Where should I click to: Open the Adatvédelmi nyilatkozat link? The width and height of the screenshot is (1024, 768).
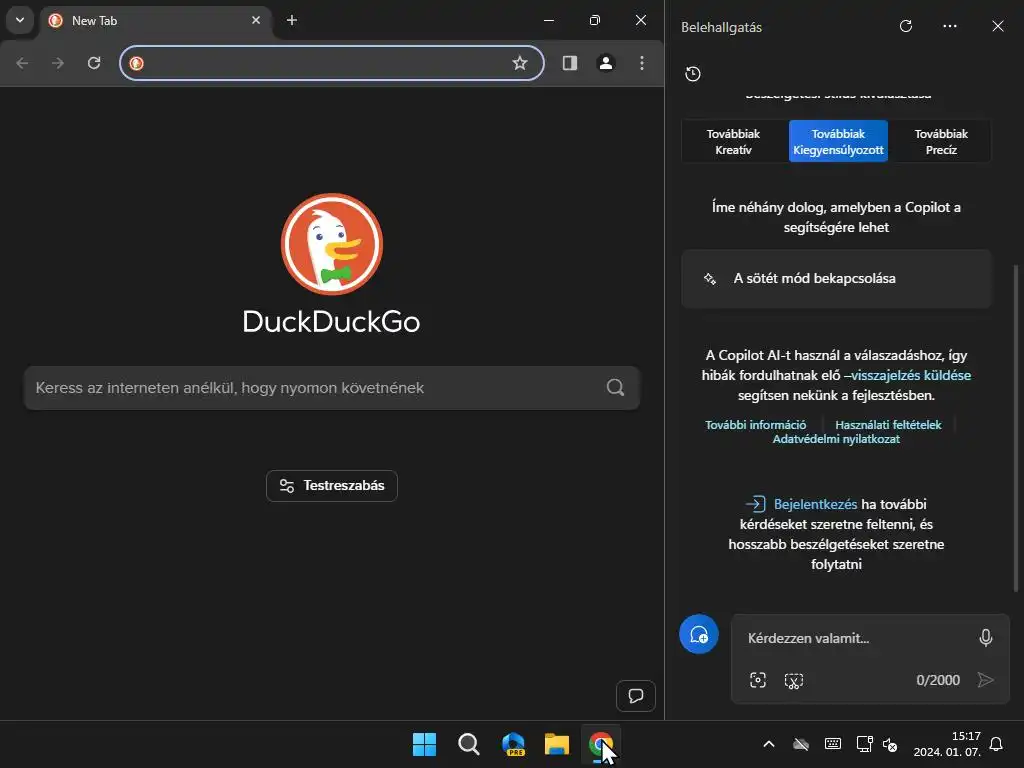(x=836, y=439)
